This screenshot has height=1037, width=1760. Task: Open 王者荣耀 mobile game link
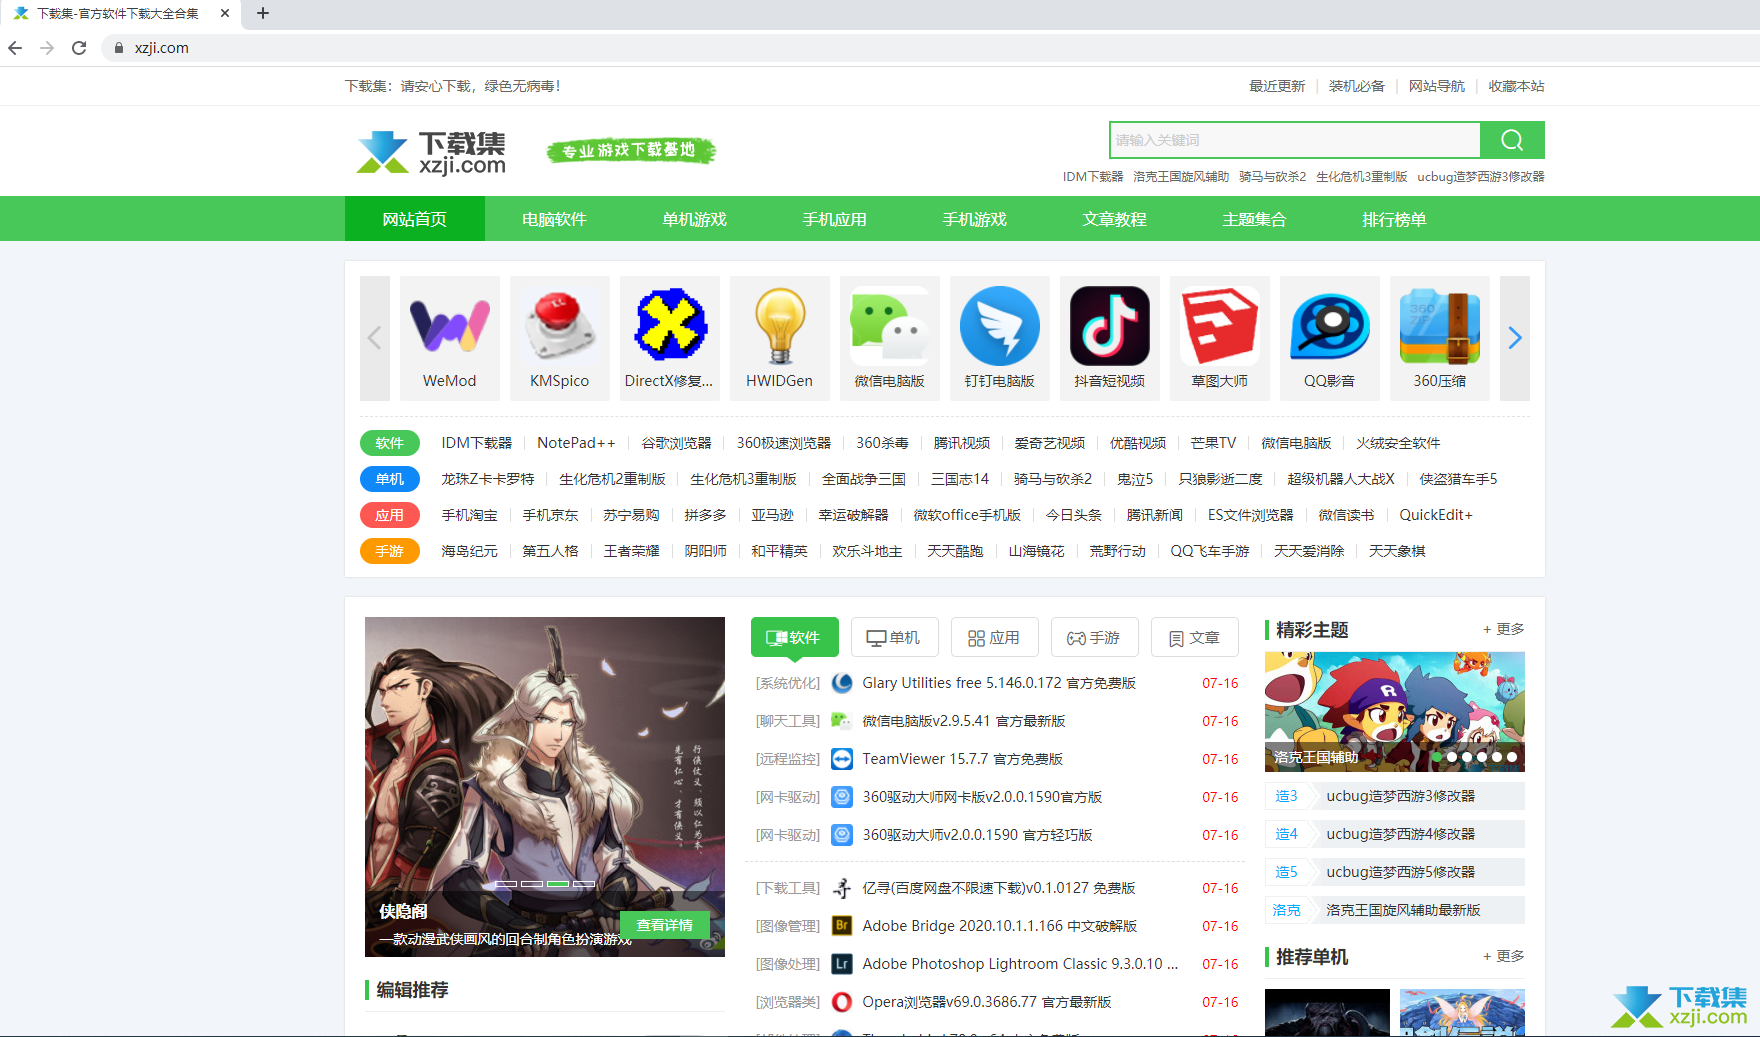pyautogui.click(x=632, y=551)
